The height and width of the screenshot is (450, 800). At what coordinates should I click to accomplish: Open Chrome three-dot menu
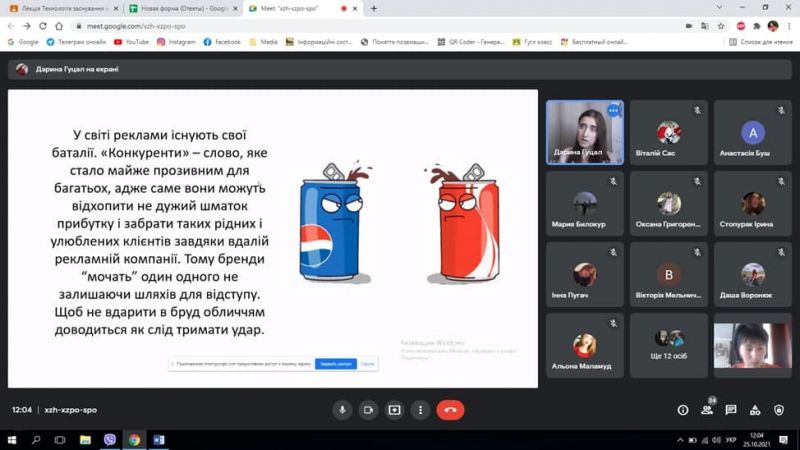click(x=789, y=26)
